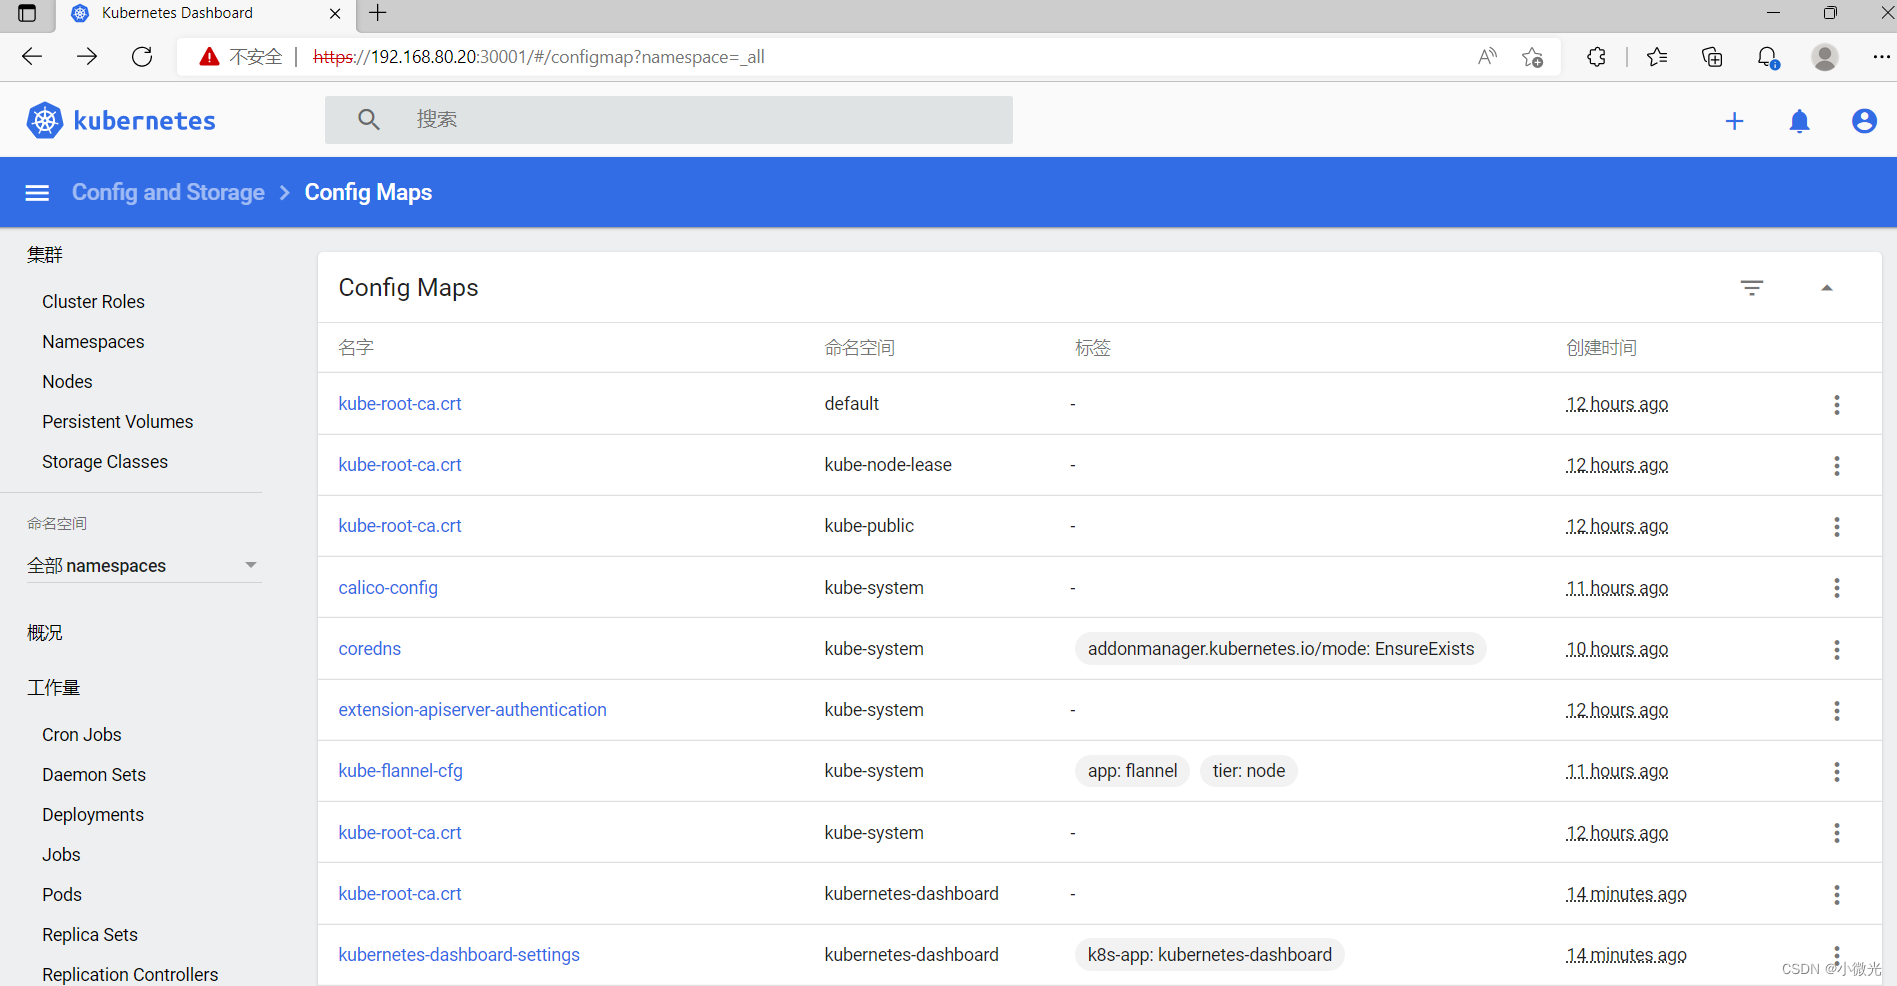The image size is (1897, 986).
Task: Click the k8s-app: kubernetes-dashboard label chip
Action: [x=1210, y=955]
